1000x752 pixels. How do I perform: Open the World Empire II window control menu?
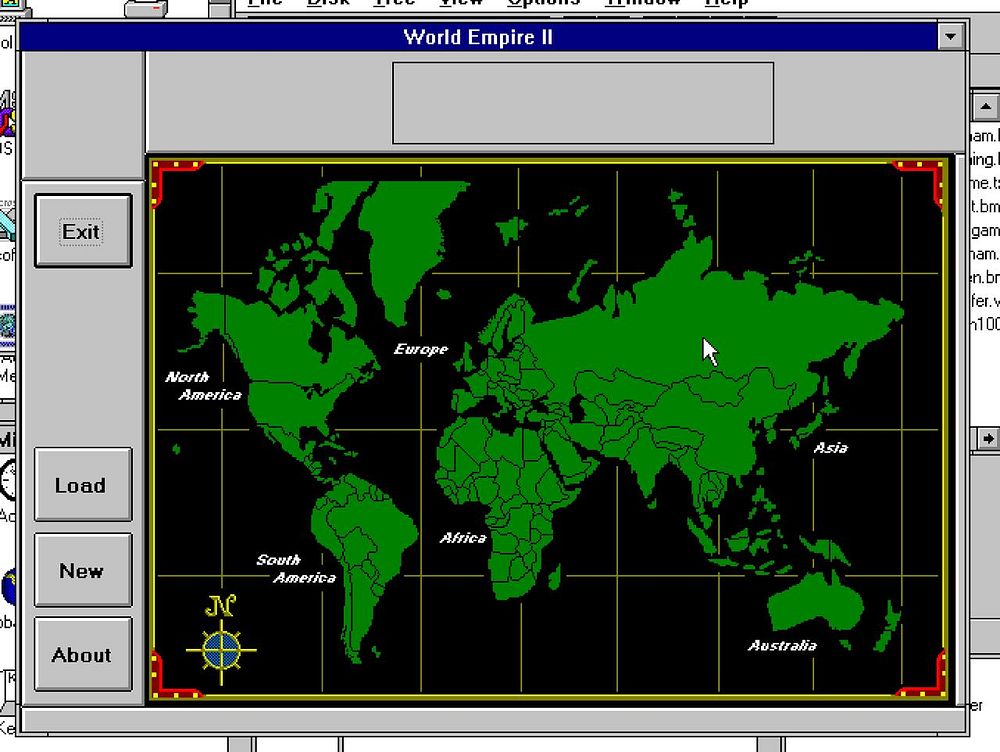pos(950,37)
